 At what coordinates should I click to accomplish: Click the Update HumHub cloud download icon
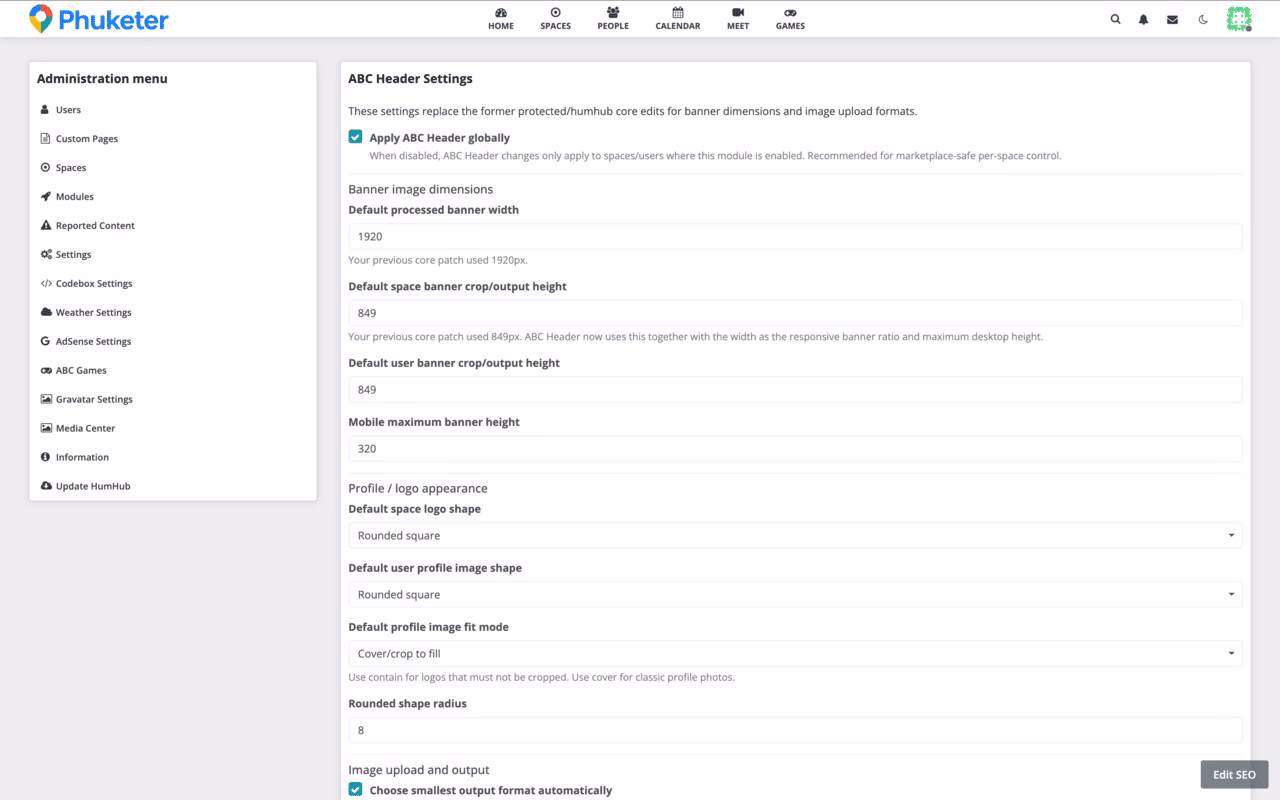click(46, 486)
